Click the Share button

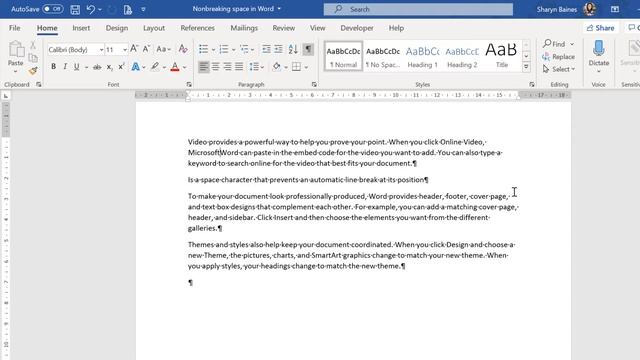pyautogui.click(x=600, y=28)
